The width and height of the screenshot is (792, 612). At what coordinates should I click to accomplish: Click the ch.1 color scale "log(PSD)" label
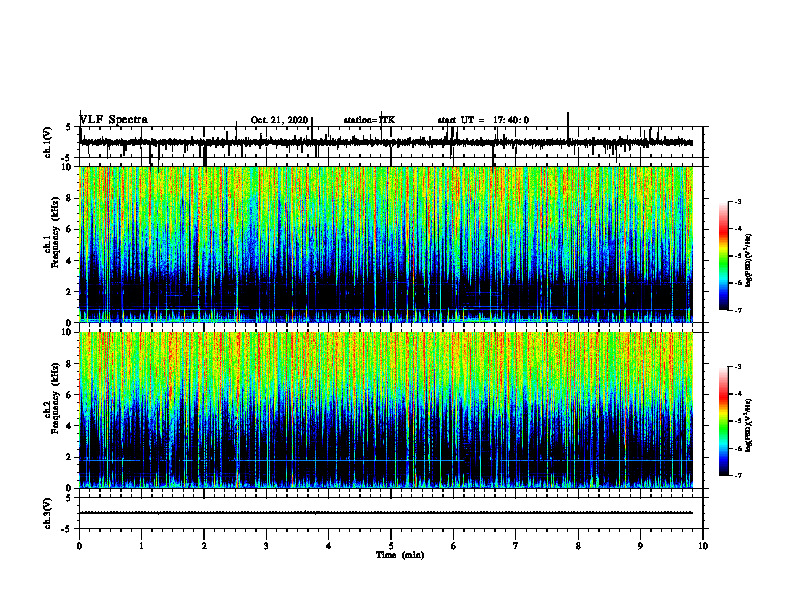pos(749,261)
